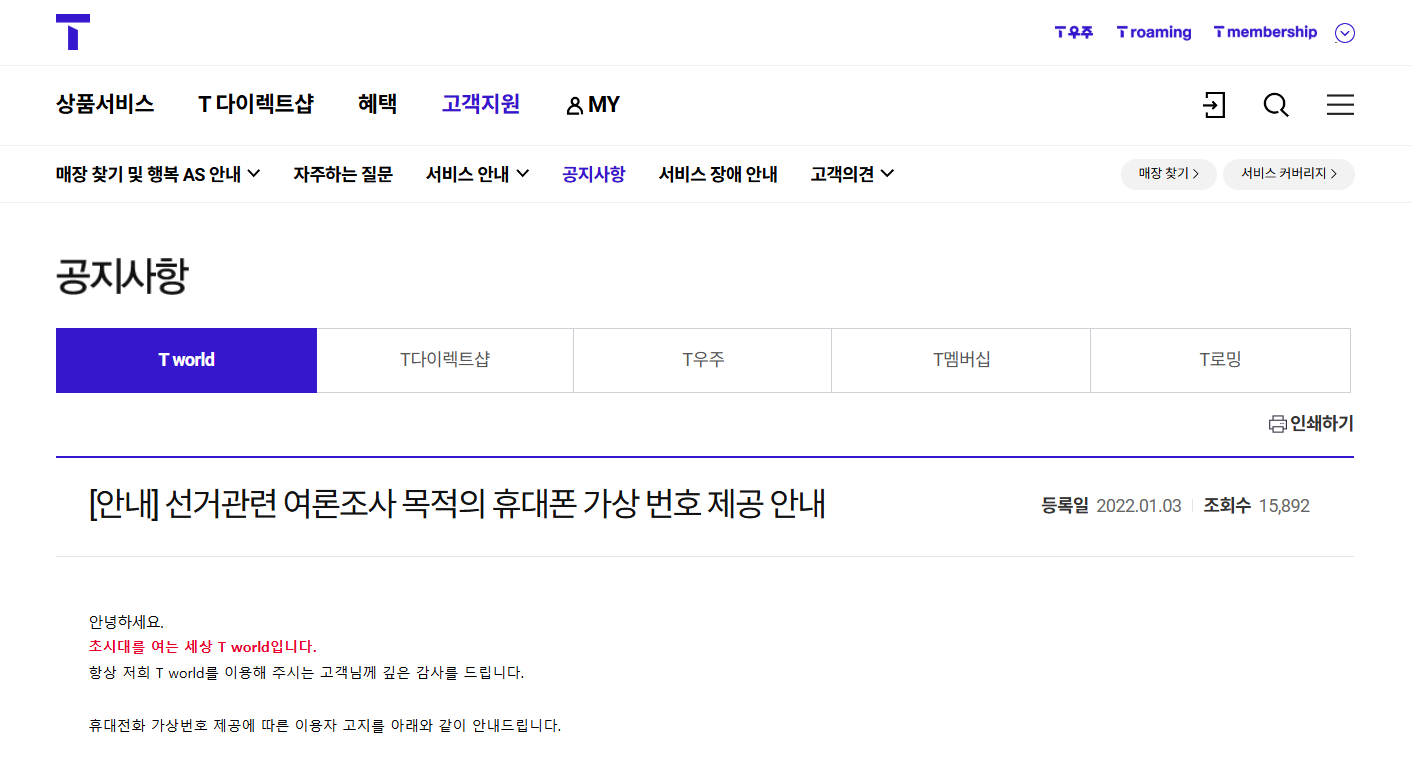Image resolution: width=1412 pixels, height=770 pixels.
Task: Expand the 고객의견 dropdown
Action: tap(851, 173)
